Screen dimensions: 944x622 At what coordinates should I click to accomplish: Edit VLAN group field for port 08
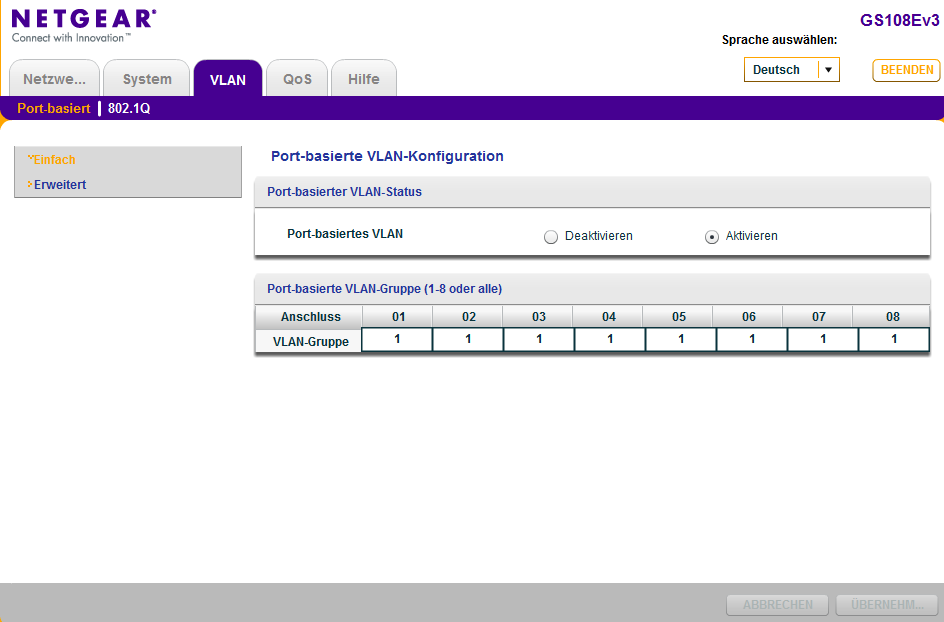(x=894, y=340)
